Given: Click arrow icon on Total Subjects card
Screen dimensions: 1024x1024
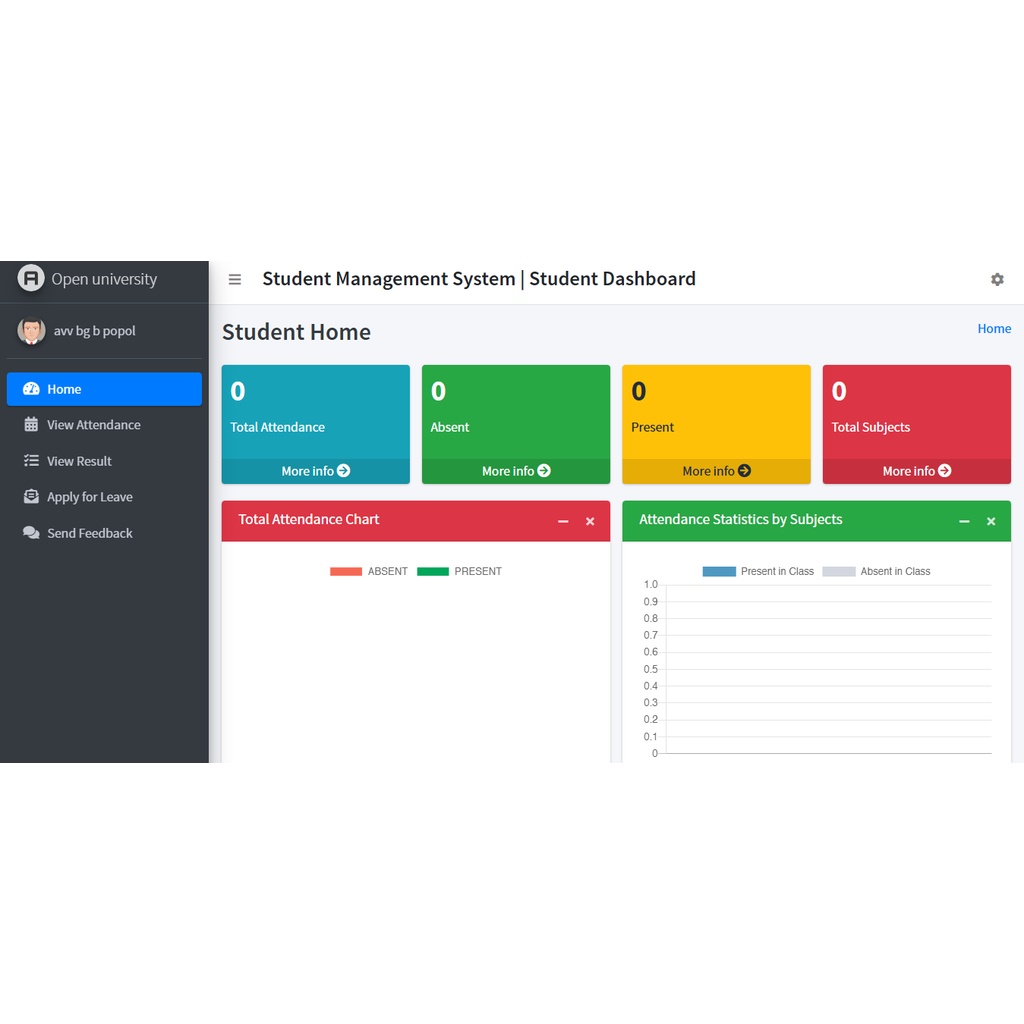Looking at the screenshot, I should (944, 471).
